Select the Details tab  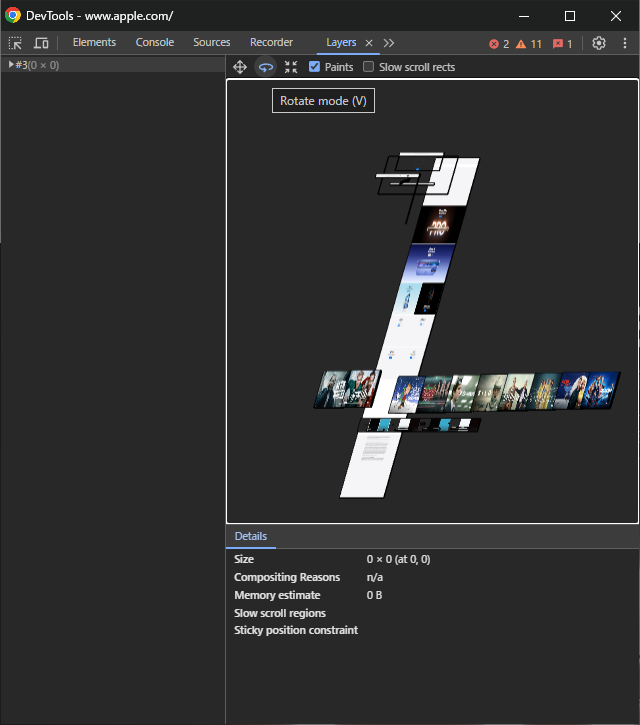tap(251, 536)
